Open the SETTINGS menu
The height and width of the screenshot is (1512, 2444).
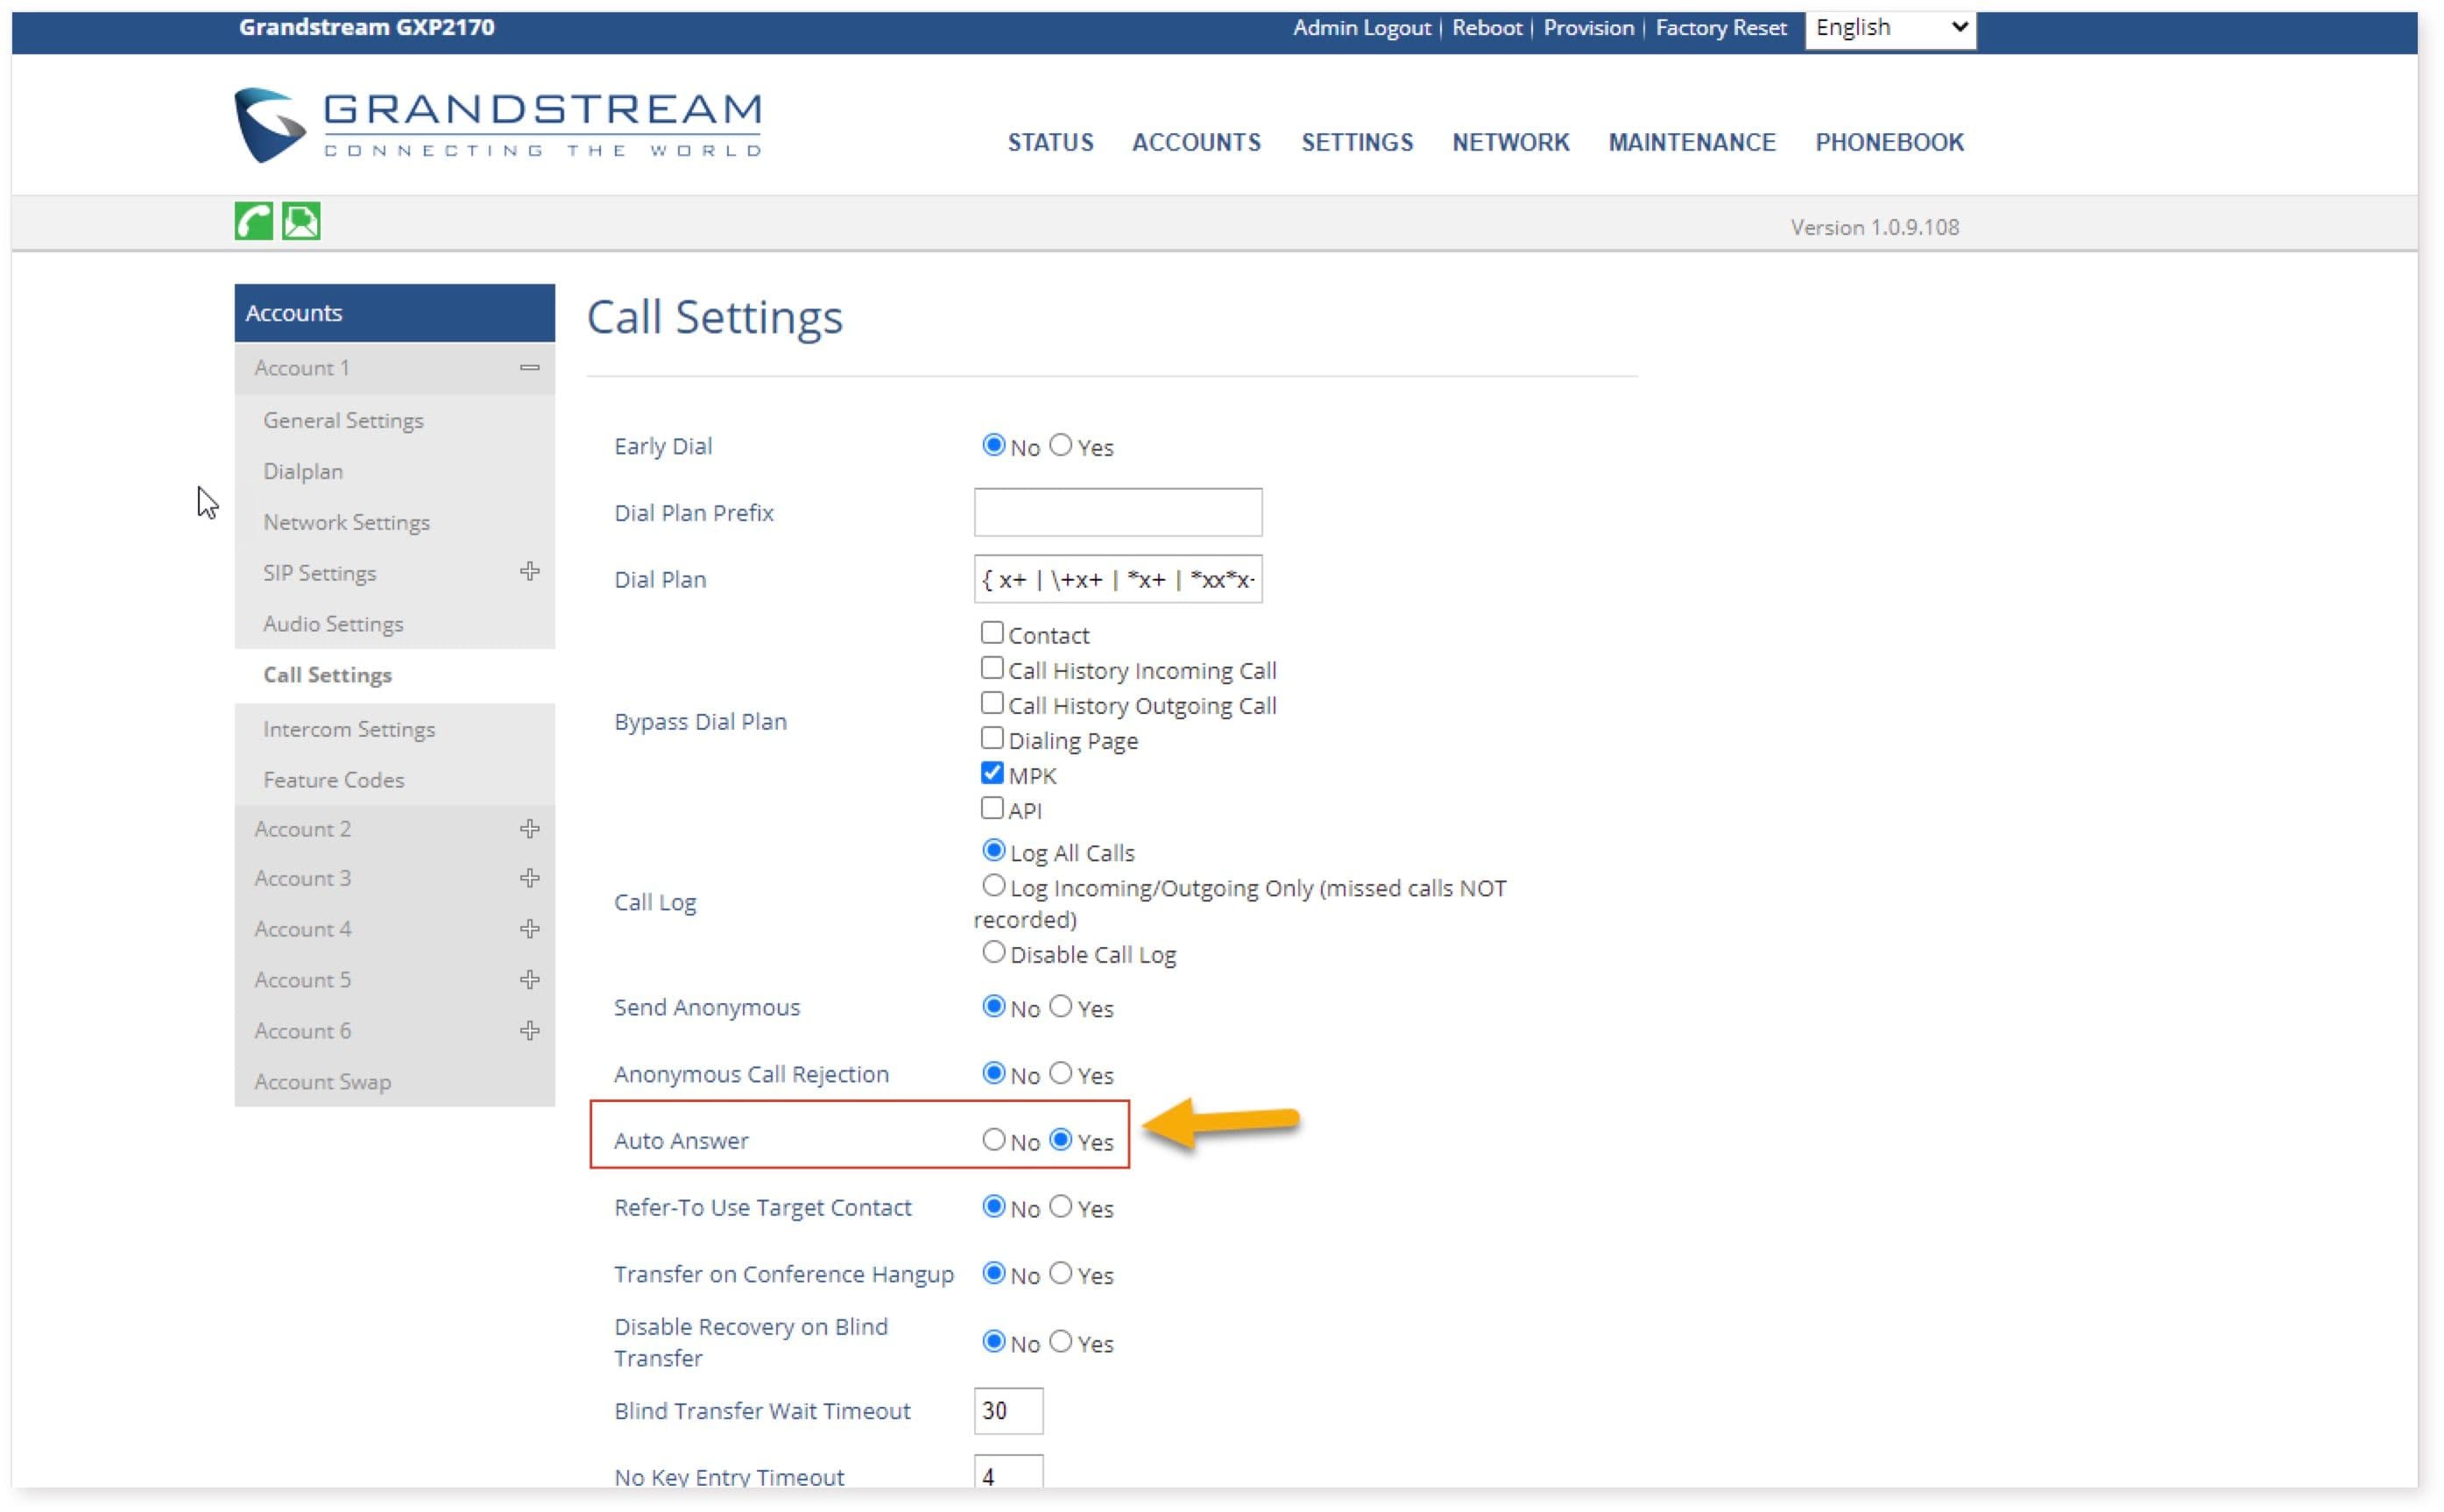pos(1357,142)
